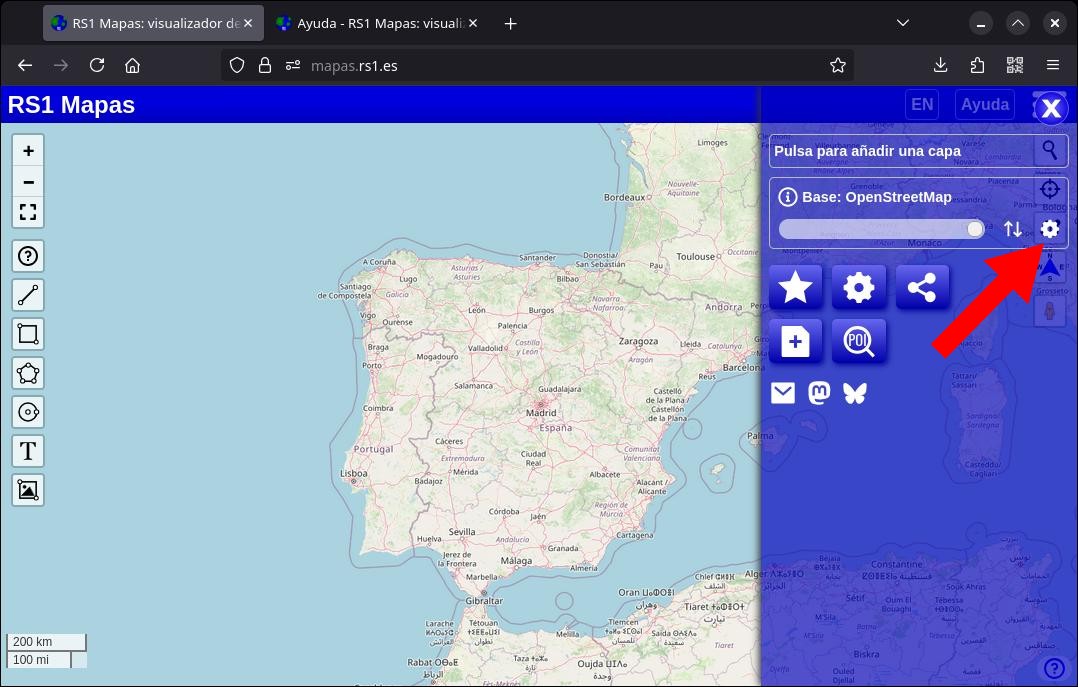Image resolution: width=1078 pixels, height=687 pixels.
Task: Reload the current page
Action: tap(97, 65)
